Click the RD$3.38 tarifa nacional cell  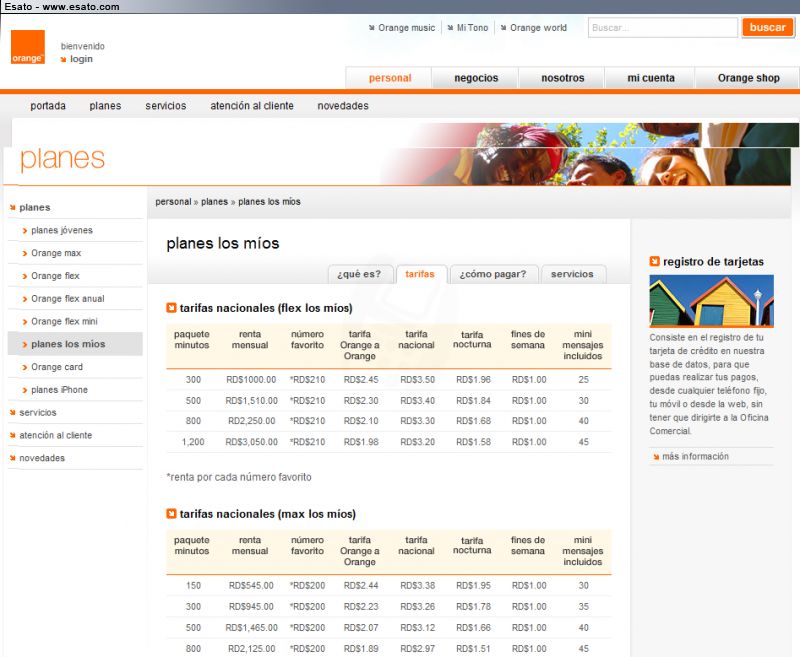pyautogui.click(x=417, y=586)
